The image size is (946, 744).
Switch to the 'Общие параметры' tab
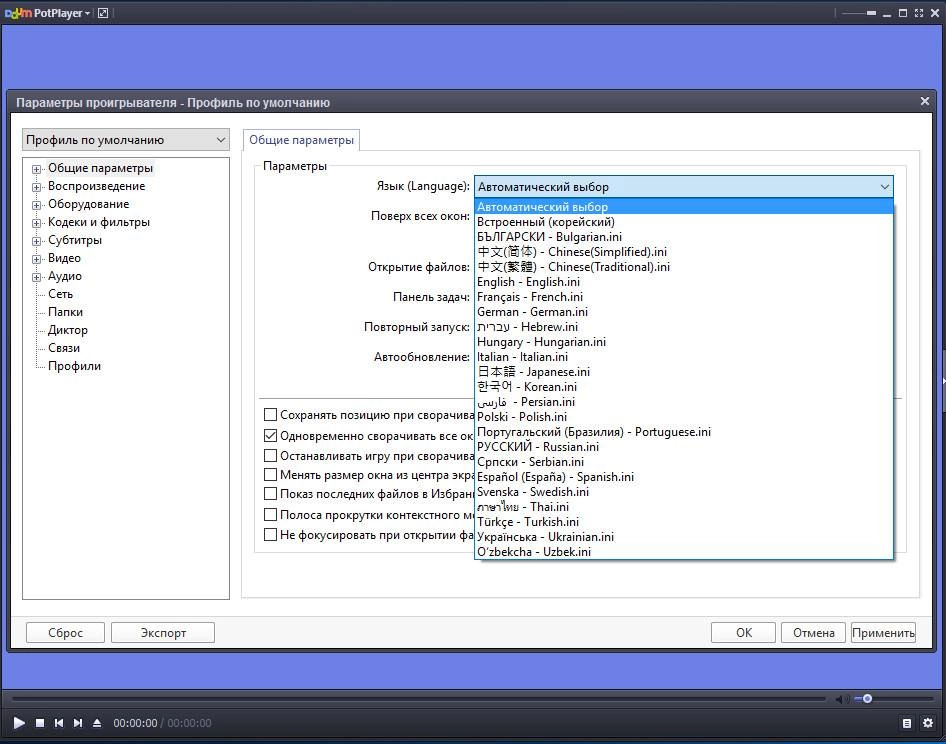(x=301, y=139)
